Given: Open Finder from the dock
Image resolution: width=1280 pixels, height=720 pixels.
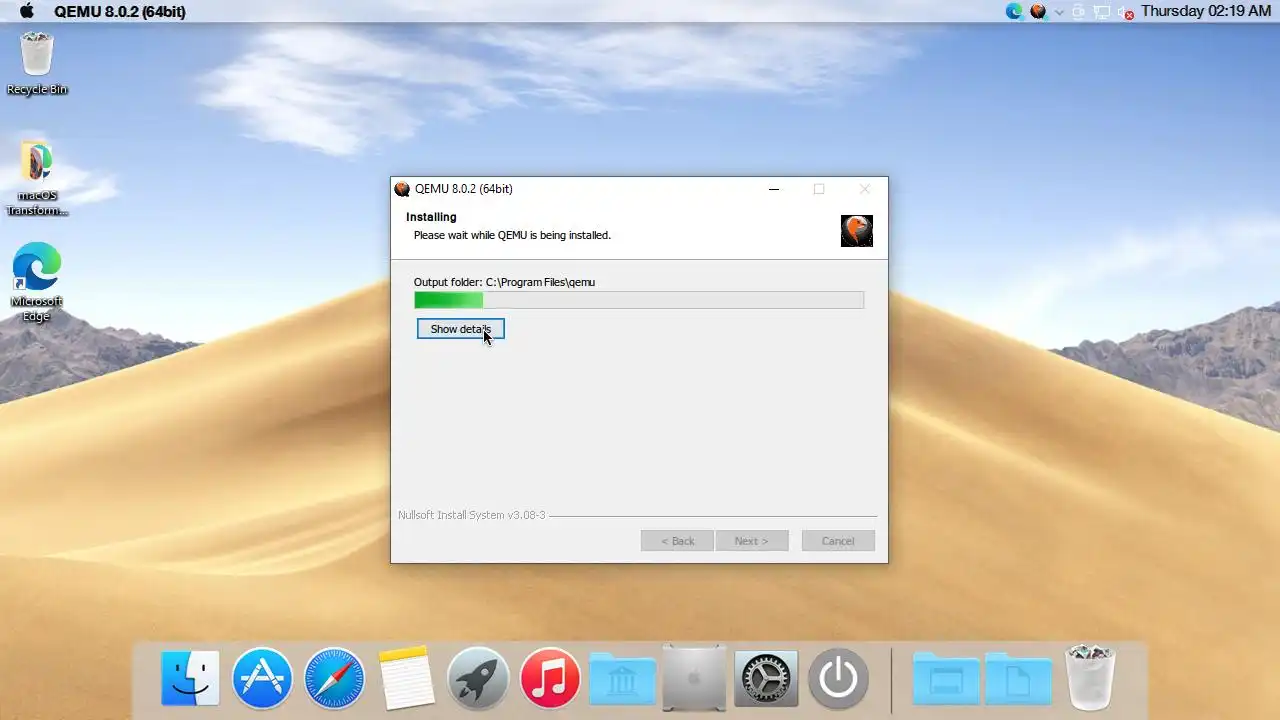Looking at the screenshot, I should pos(190,679).
